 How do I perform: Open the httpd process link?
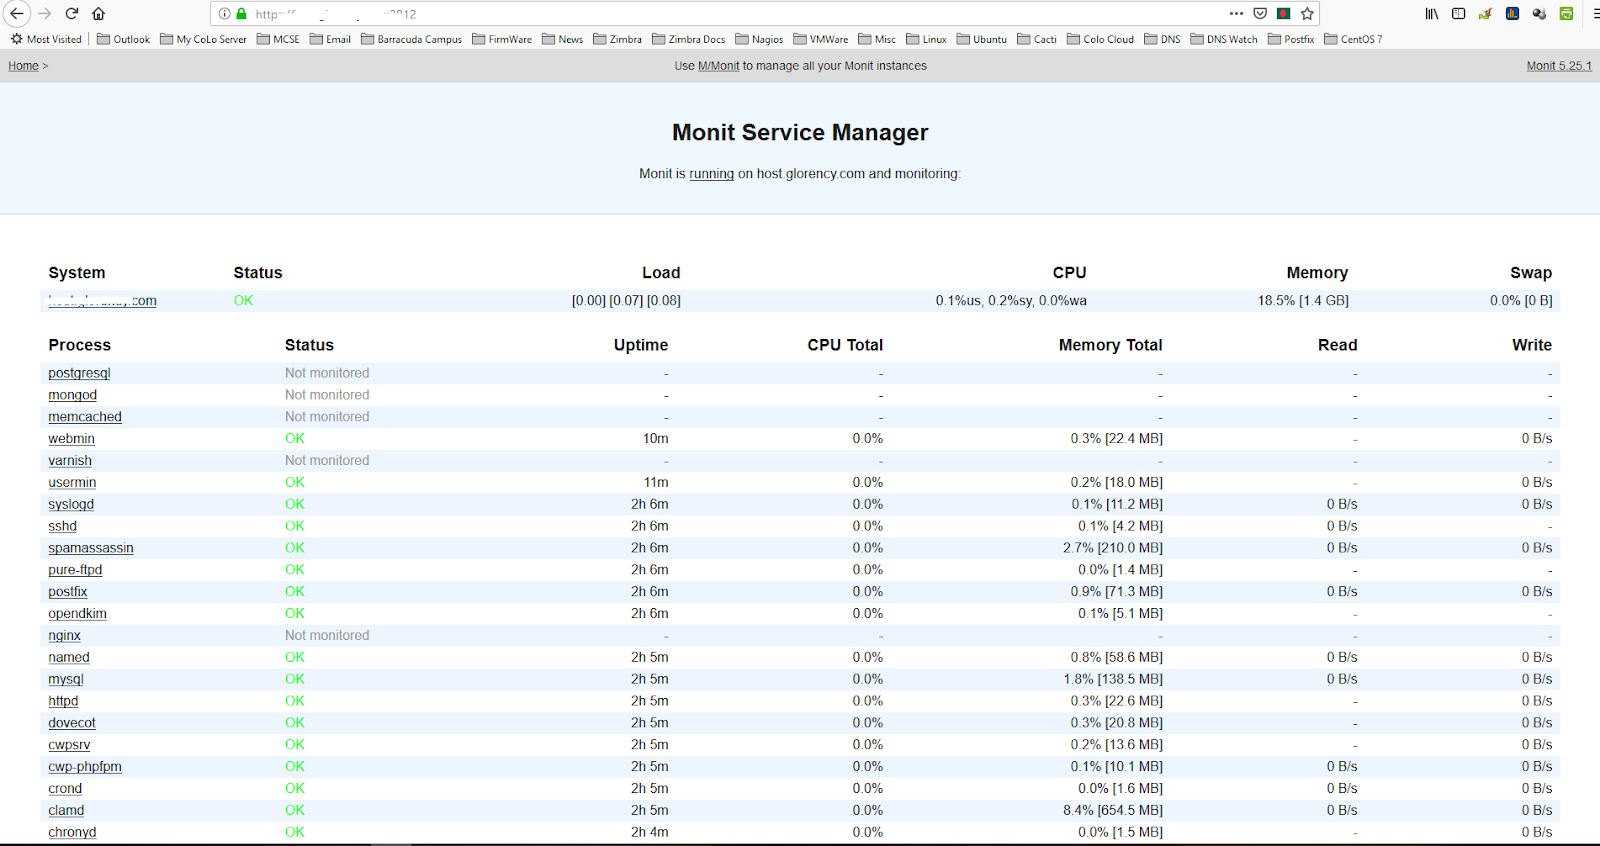click(63, 702)
